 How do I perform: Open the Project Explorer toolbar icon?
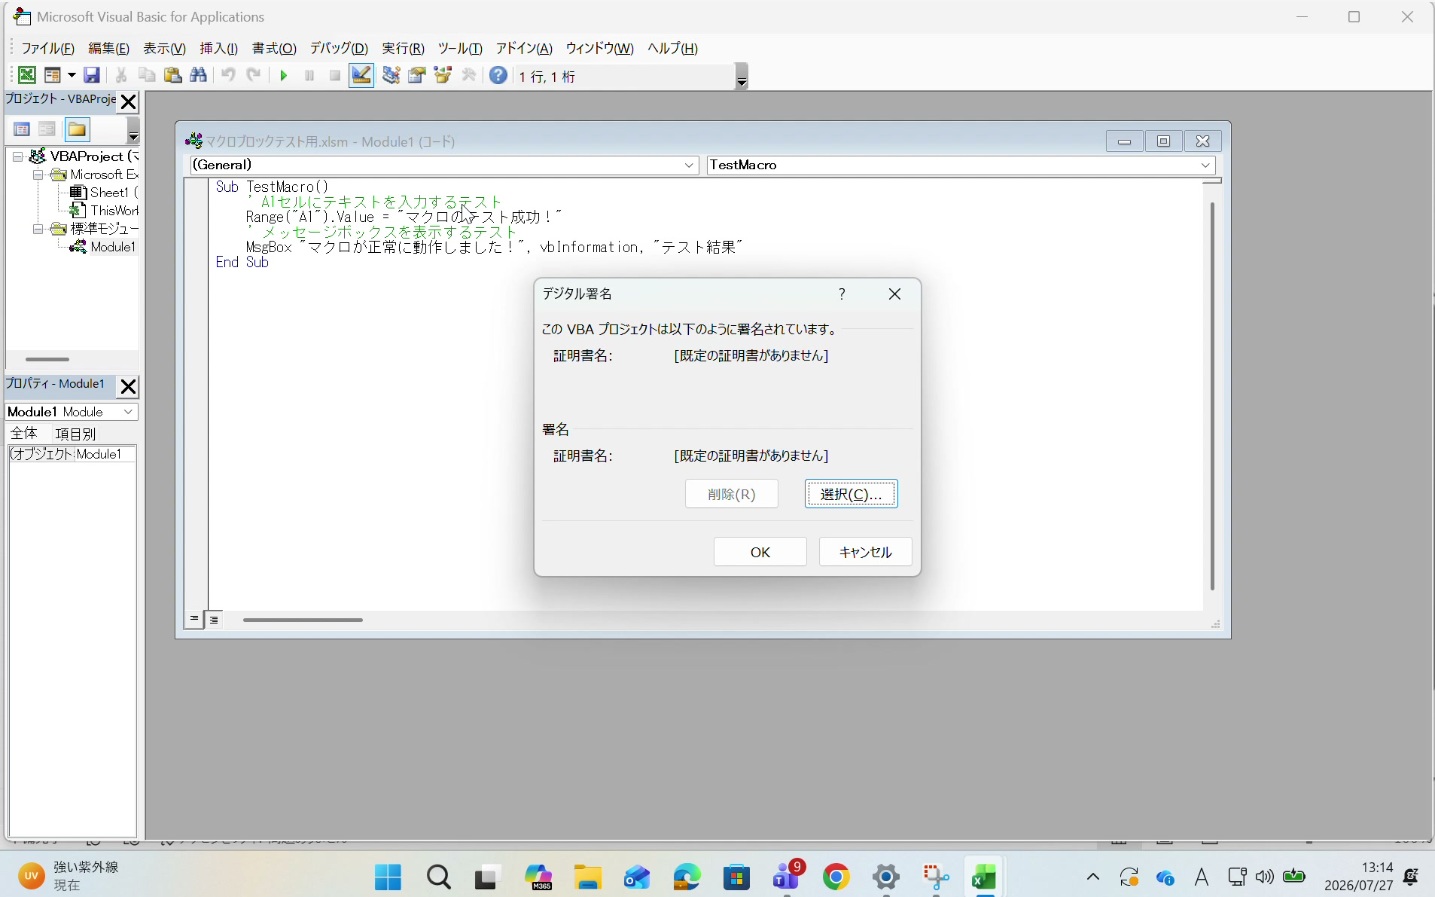tap(391, 75)
